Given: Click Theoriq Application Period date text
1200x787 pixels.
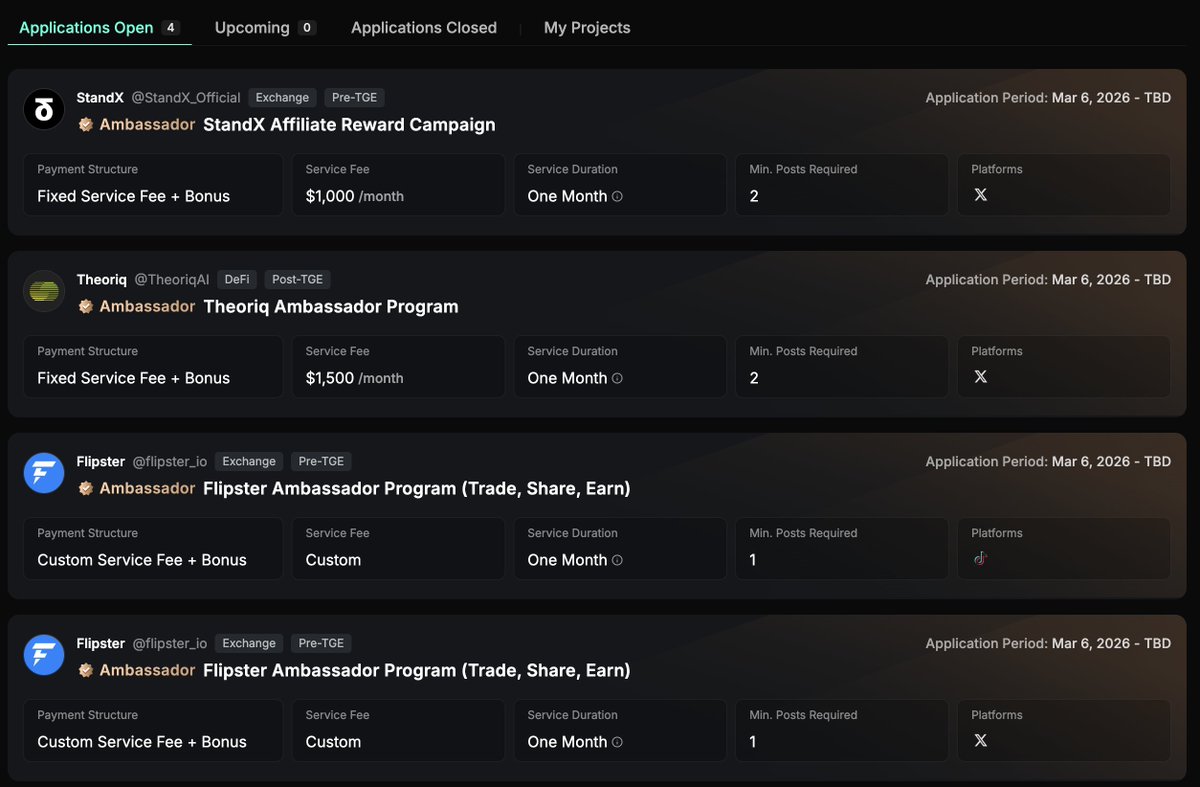Looking at the screenshot, I should 1111,280.
